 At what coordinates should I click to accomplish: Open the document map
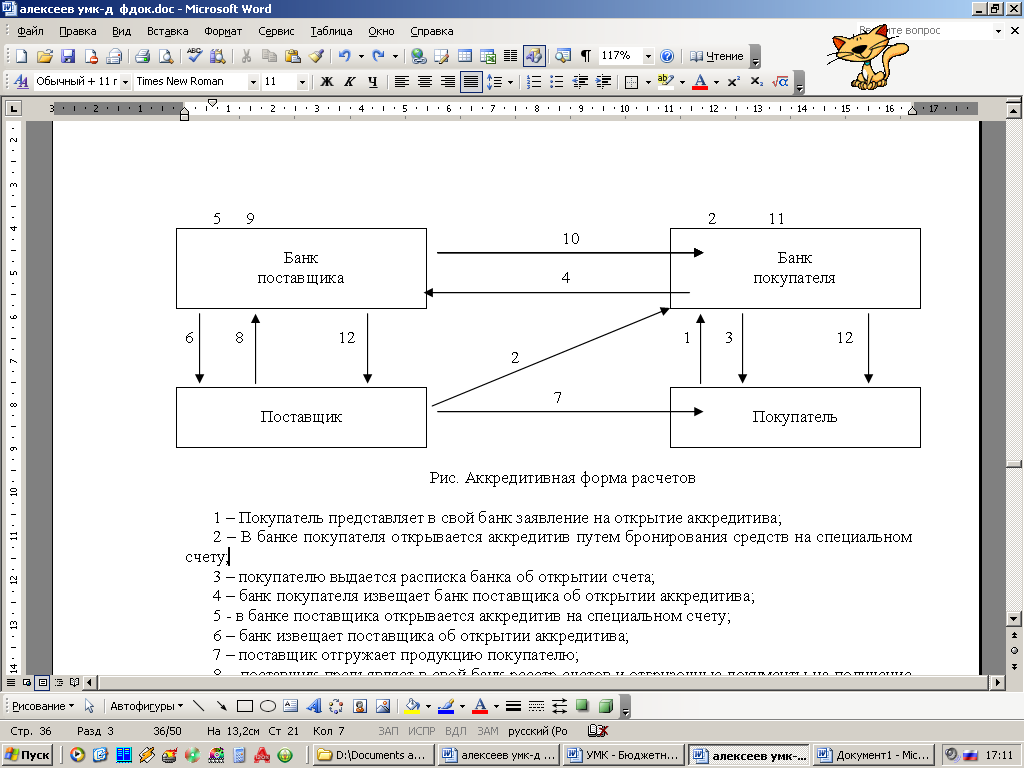[562, 56]
